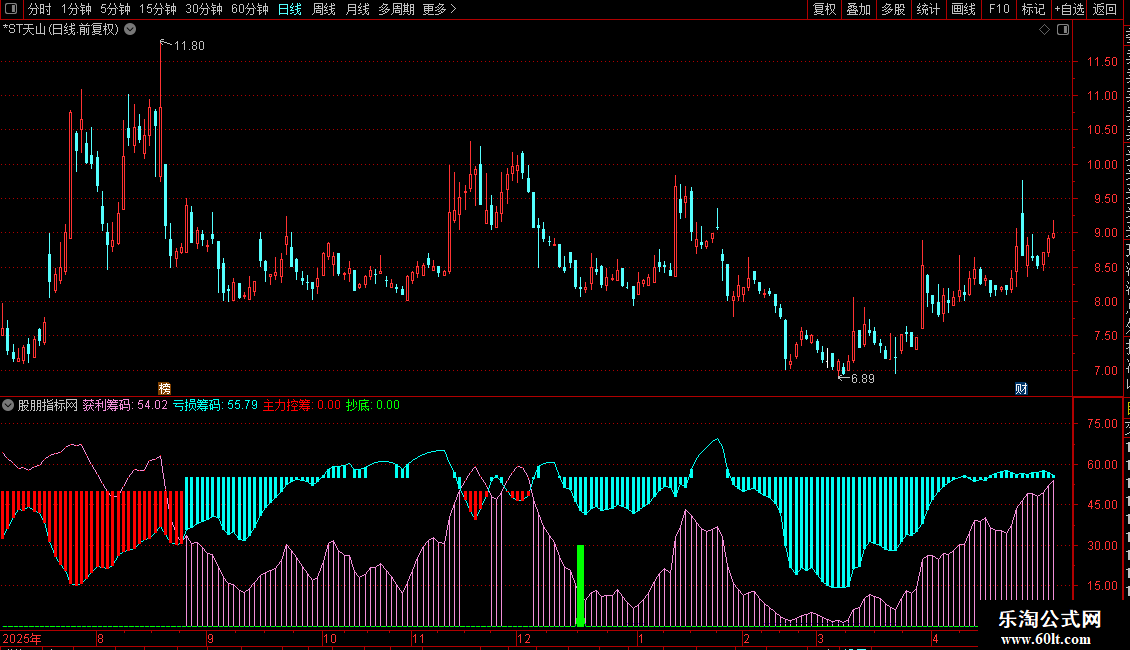Click the 叠加 overlay button
Viewport: 1130px width, 650px height.
858,9
